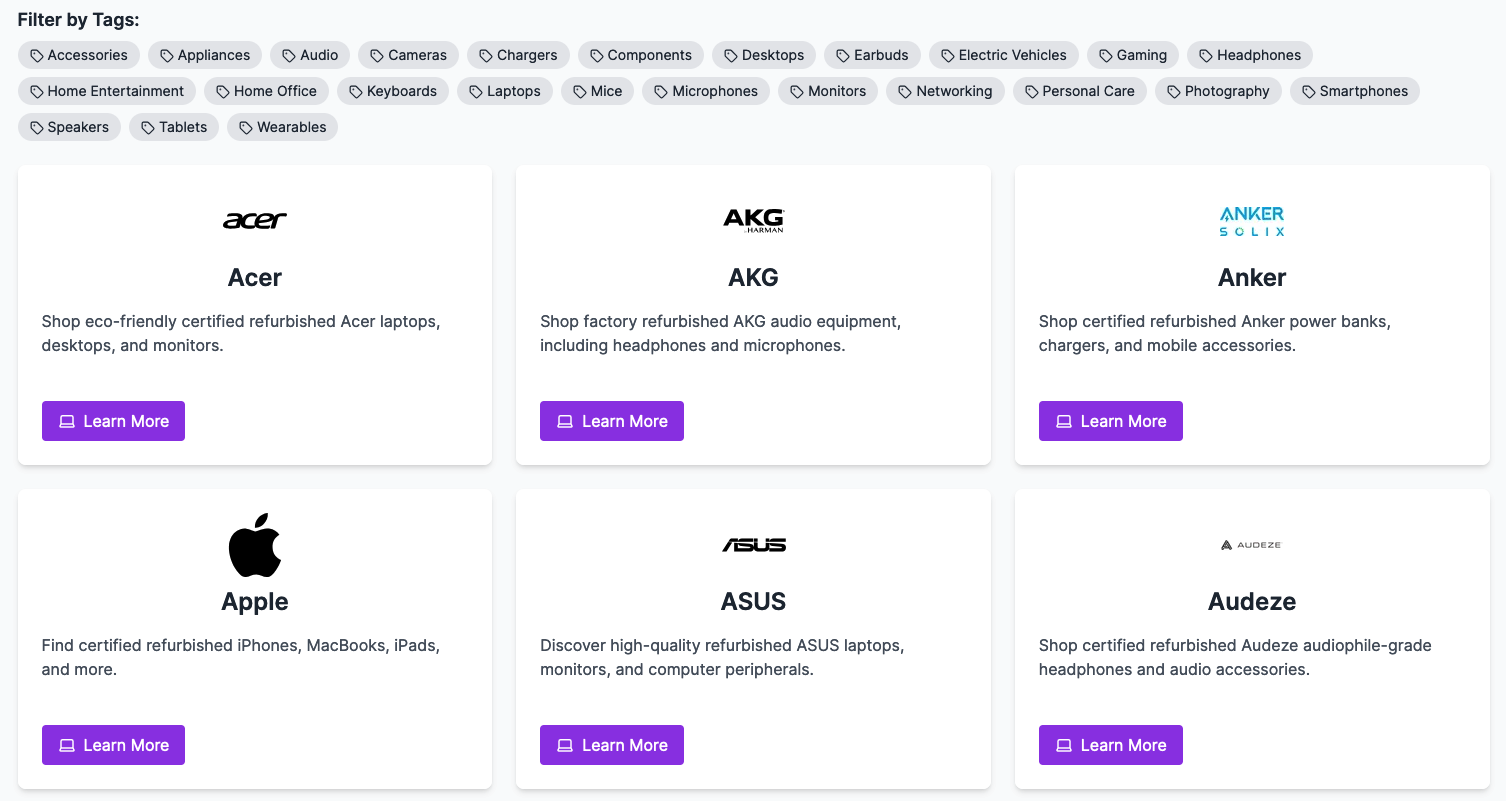Apply the Networking tag
The image size is (1506, 801).
pyautogui.click(x=945, y=91)
